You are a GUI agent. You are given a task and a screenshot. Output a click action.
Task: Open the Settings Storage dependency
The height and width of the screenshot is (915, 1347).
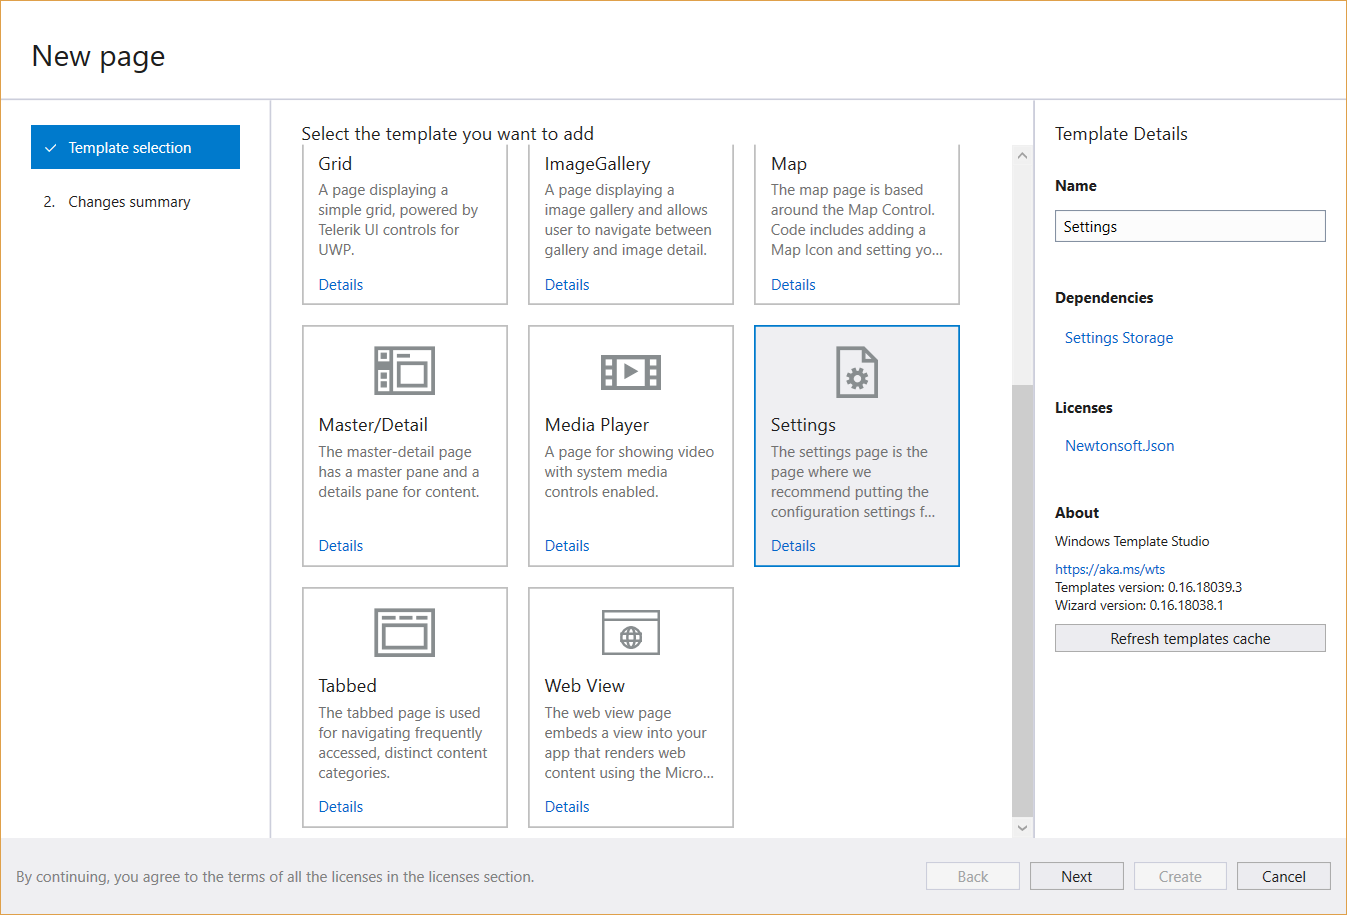pyautogui.click(x=1118, y=337)
